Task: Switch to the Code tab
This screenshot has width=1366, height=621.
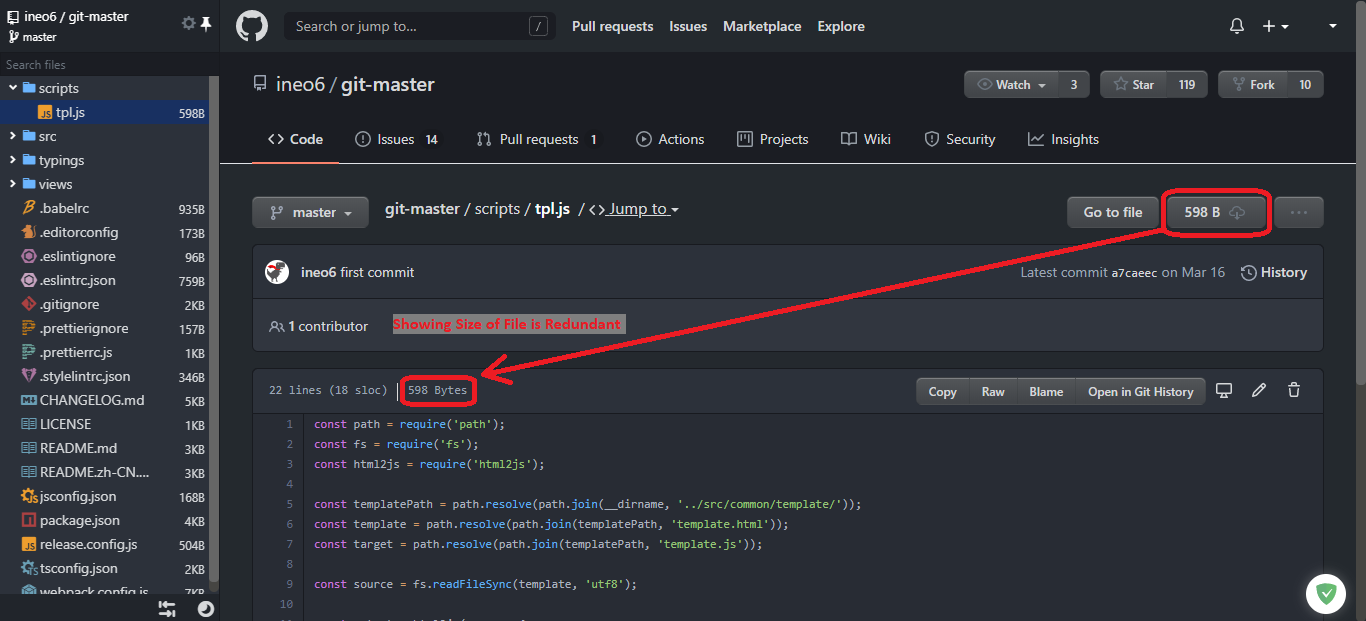Action: tap(295, 139)
